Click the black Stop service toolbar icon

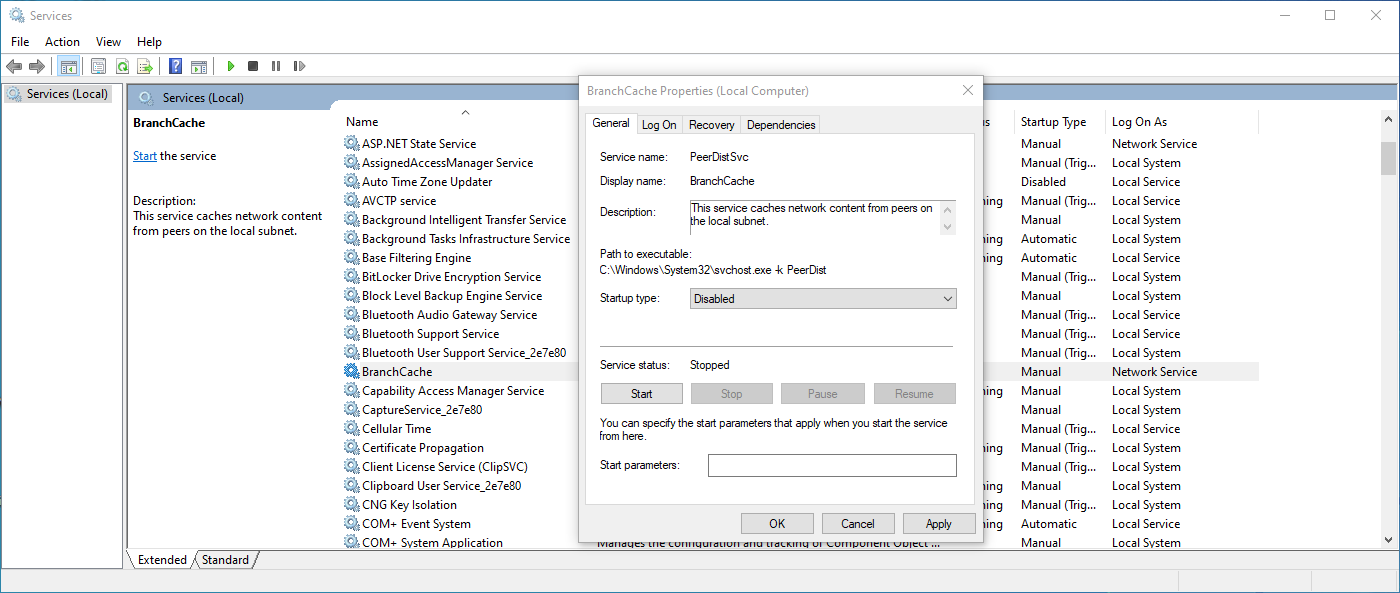click(x=252, y=66)
